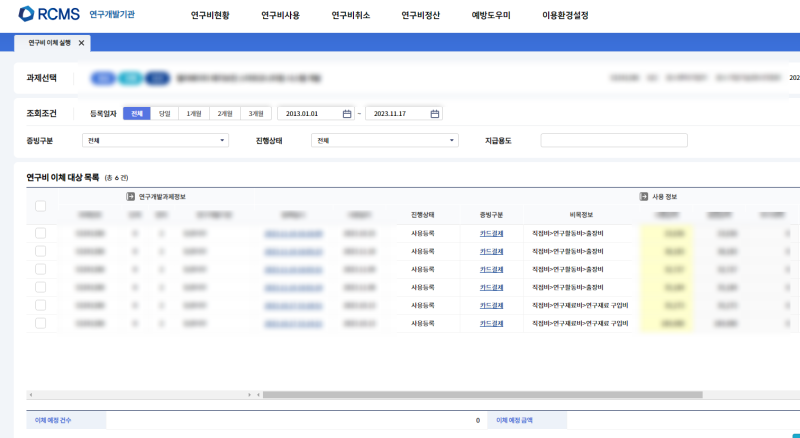
Task: Click the left table pane scroll-right arrow
Action: (x=249, y=395)
